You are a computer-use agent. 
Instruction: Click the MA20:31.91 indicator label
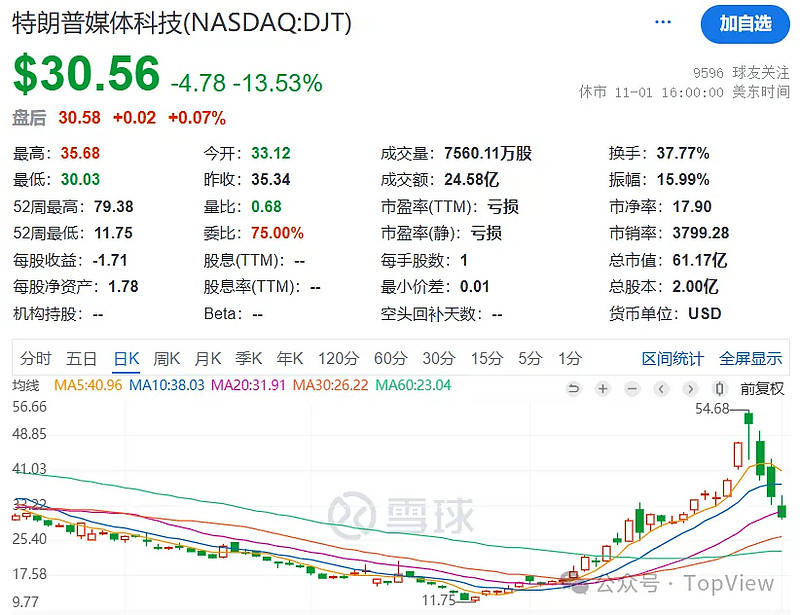[x=248, y=385]
